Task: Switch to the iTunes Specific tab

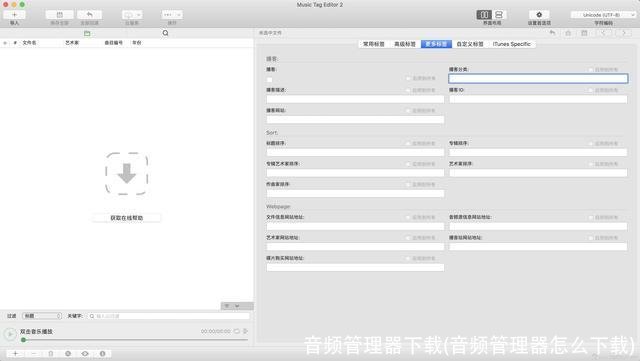Action: tap(511, 44)
